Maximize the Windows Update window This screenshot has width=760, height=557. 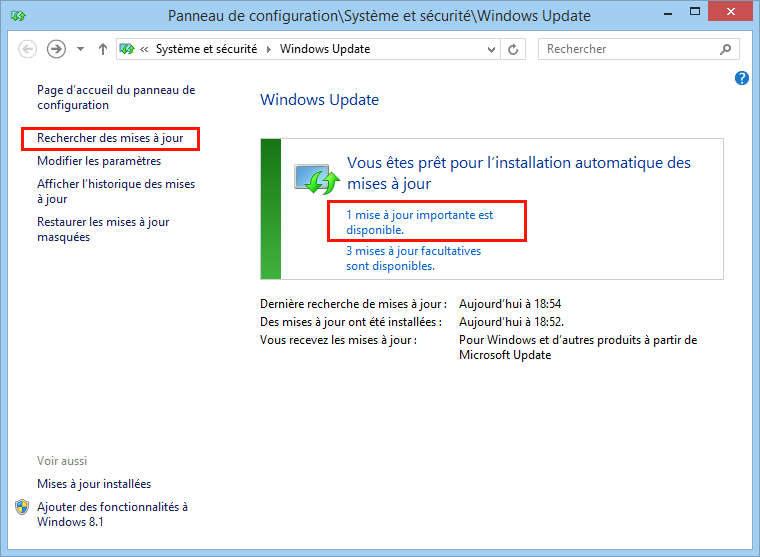click(x=695, y=12)
